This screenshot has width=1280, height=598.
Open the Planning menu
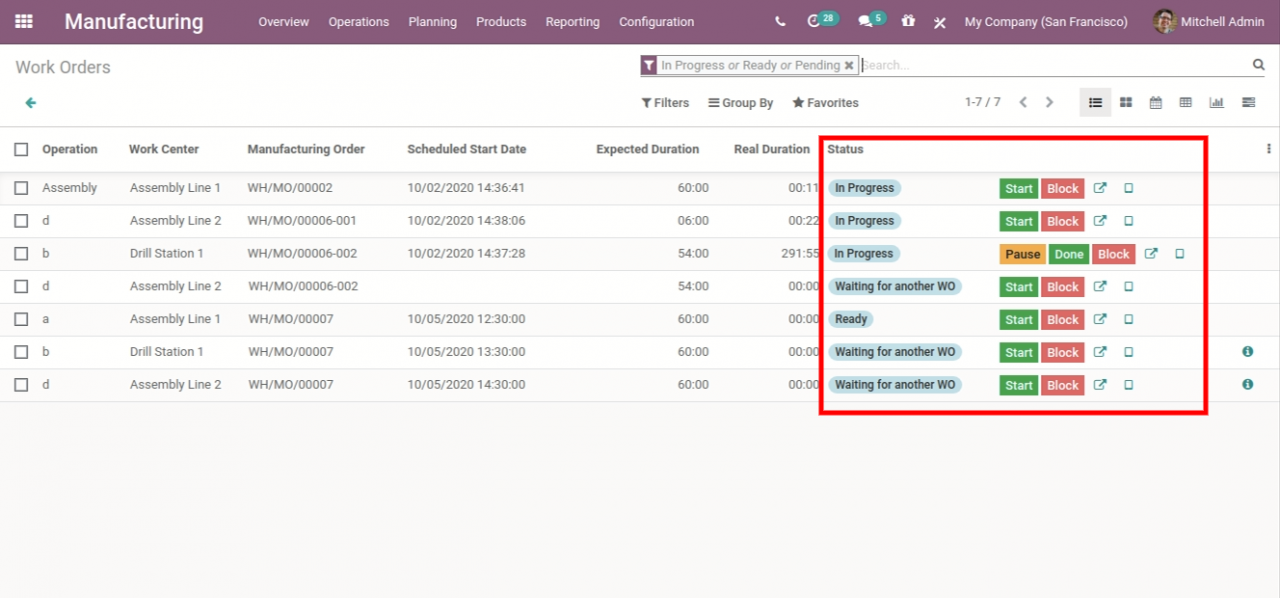tap(432, 21)
